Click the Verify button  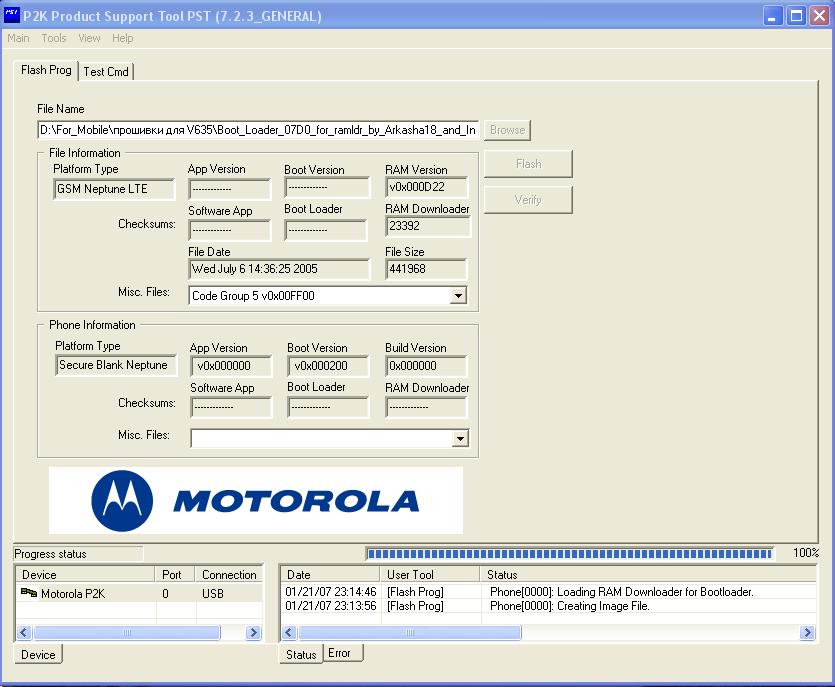[528, 200]
